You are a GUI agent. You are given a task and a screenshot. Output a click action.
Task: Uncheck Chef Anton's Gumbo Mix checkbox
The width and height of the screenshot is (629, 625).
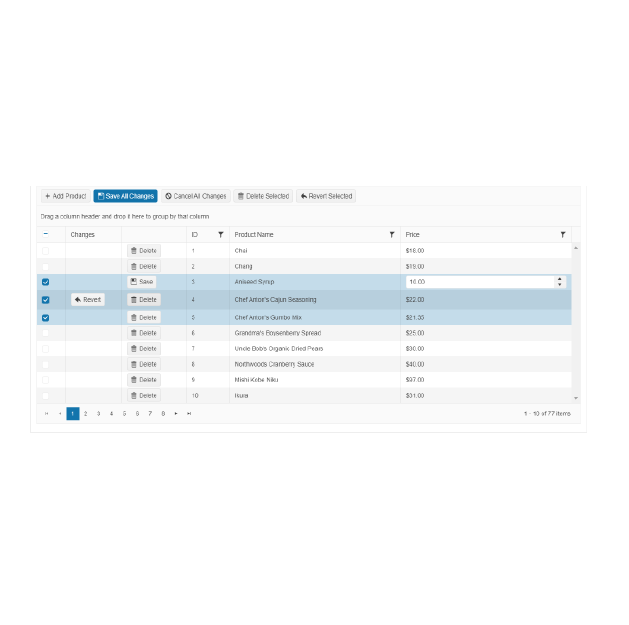[46, 318]
